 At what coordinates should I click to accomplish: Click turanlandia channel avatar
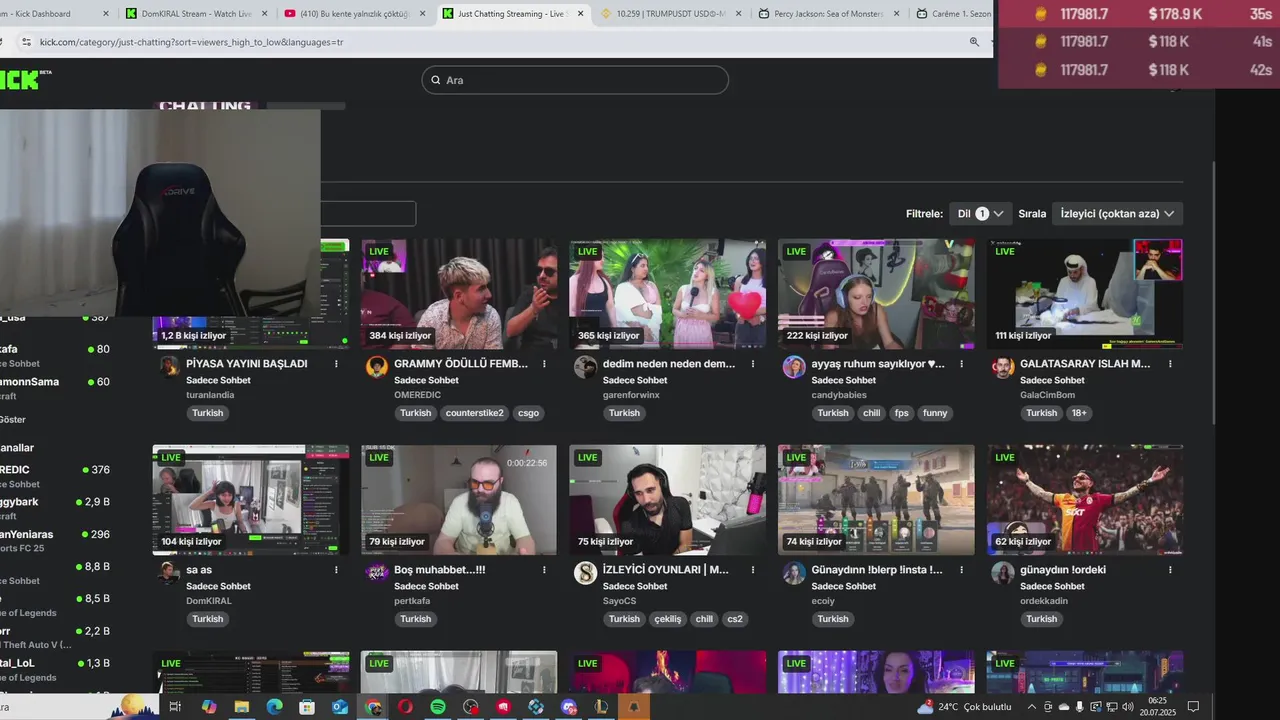[x=169, y=367]
